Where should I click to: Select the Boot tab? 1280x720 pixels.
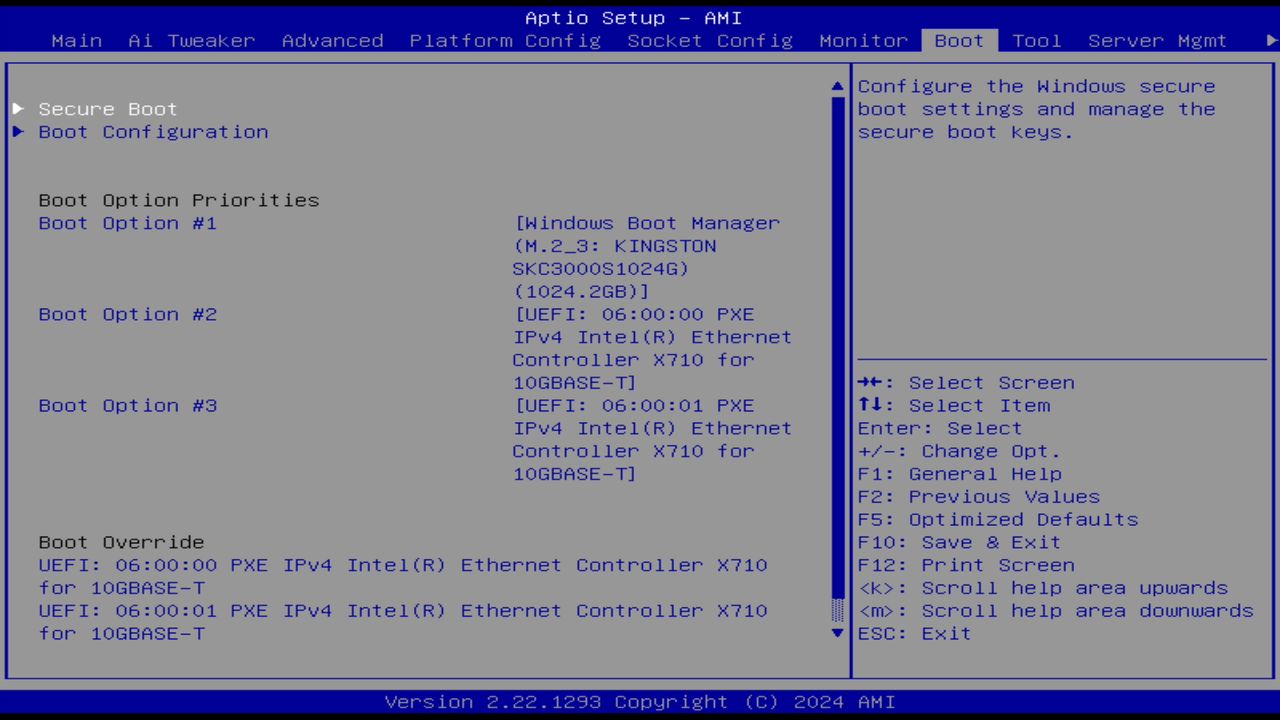click(959, 41)
